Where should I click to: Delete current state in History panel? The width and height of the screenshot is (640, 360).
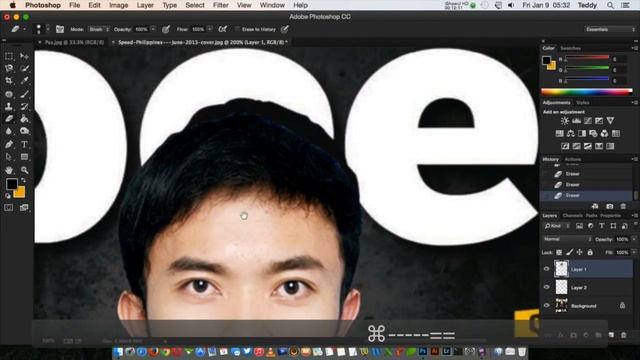coord(623,207)
